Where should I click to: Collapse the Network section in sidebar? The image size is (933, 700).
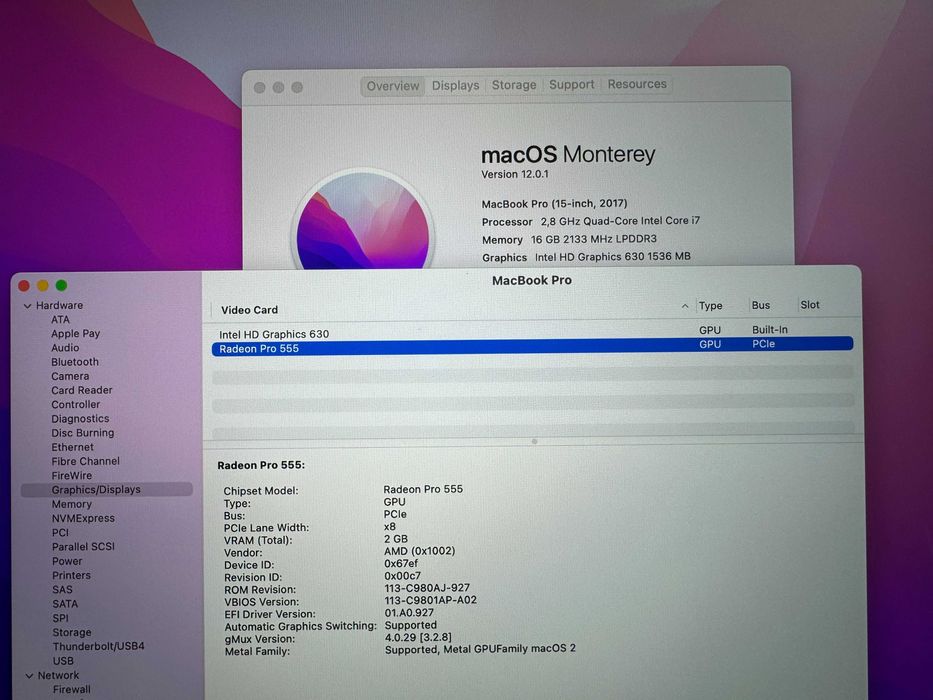coord(29,676)
